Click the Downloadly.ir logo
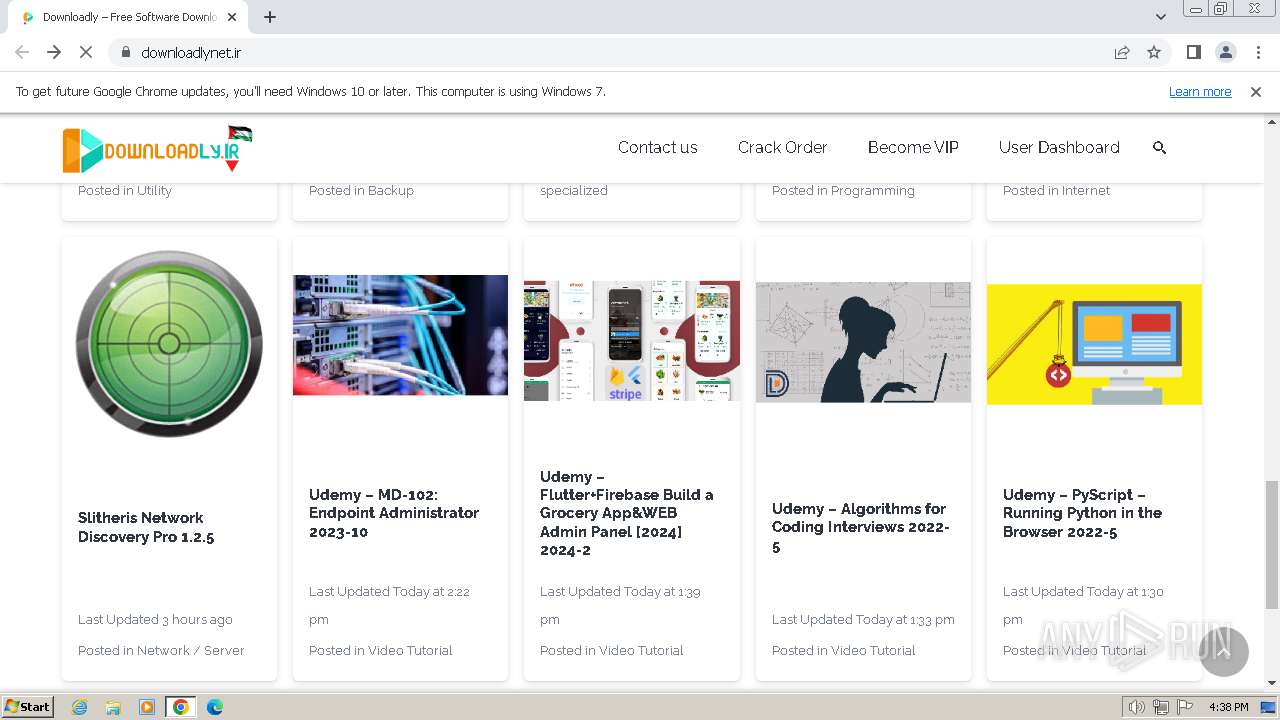 click(157, 149)
